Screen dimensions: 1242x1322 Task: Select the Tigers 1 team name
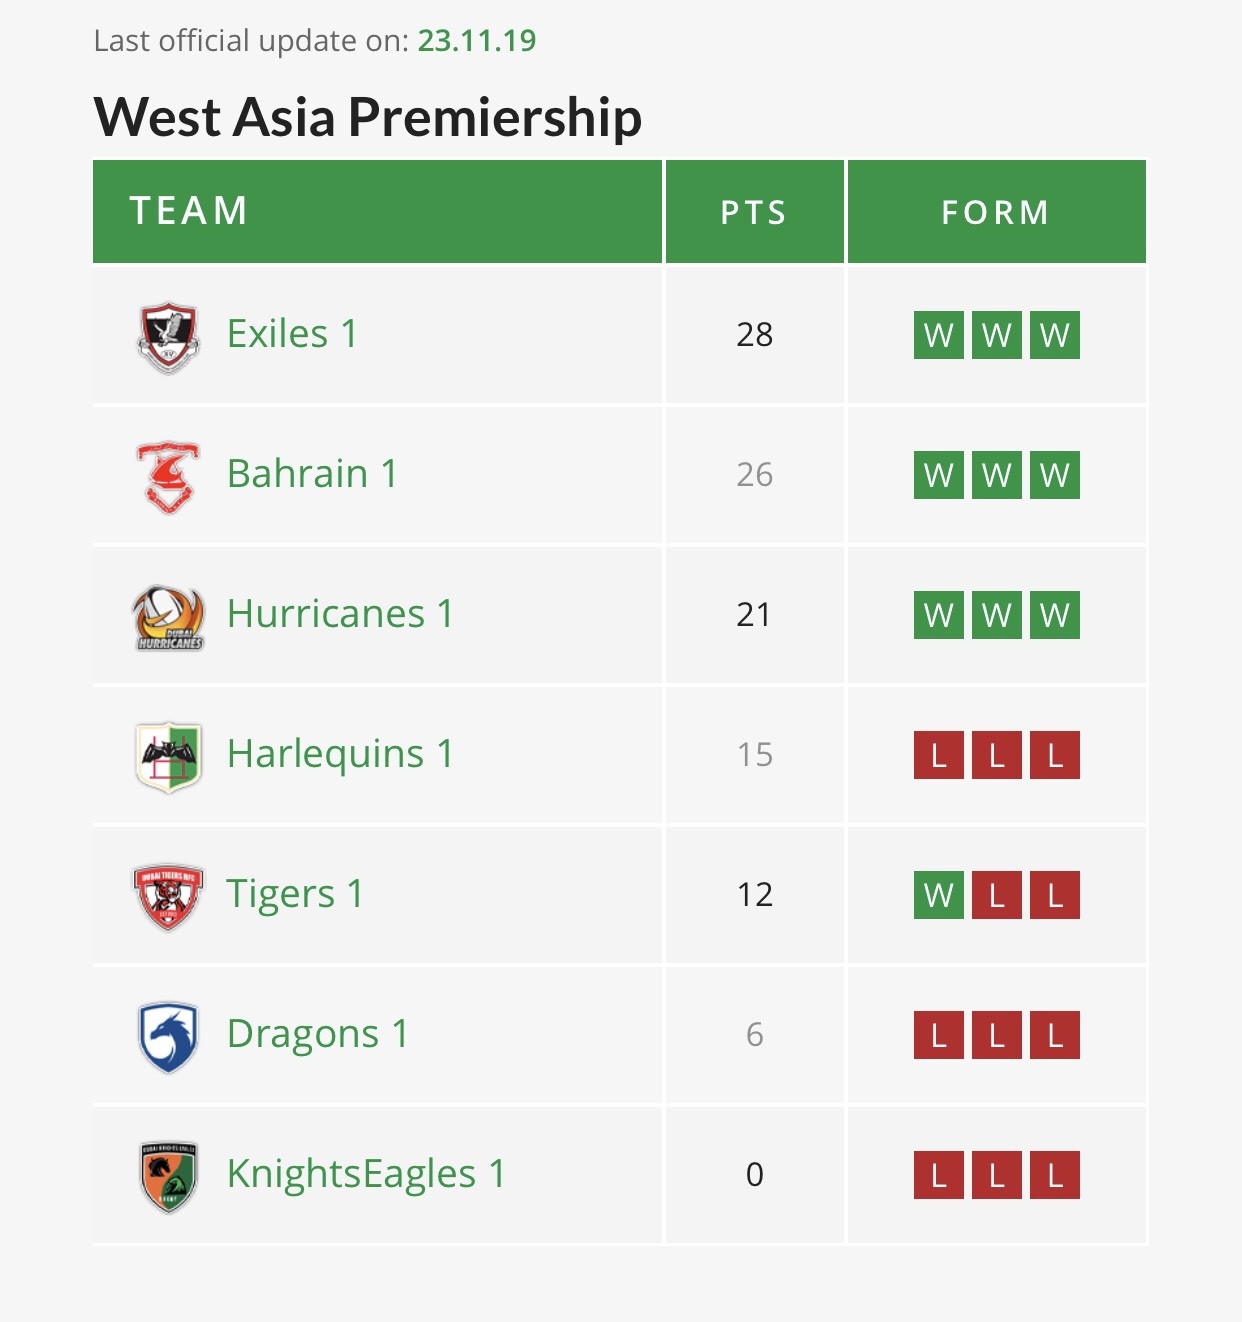click(x=295, y=894)
